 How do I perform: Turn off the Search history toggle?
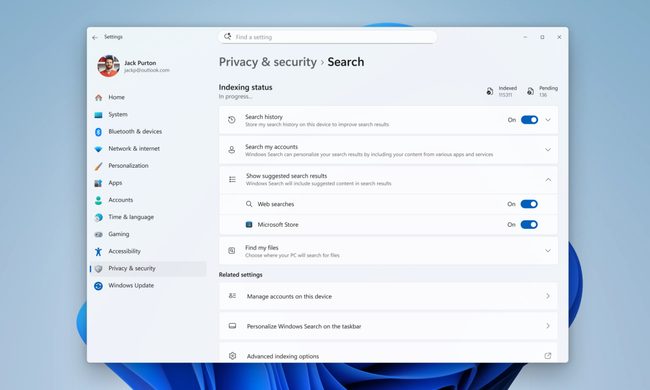[x=529, y=120]
